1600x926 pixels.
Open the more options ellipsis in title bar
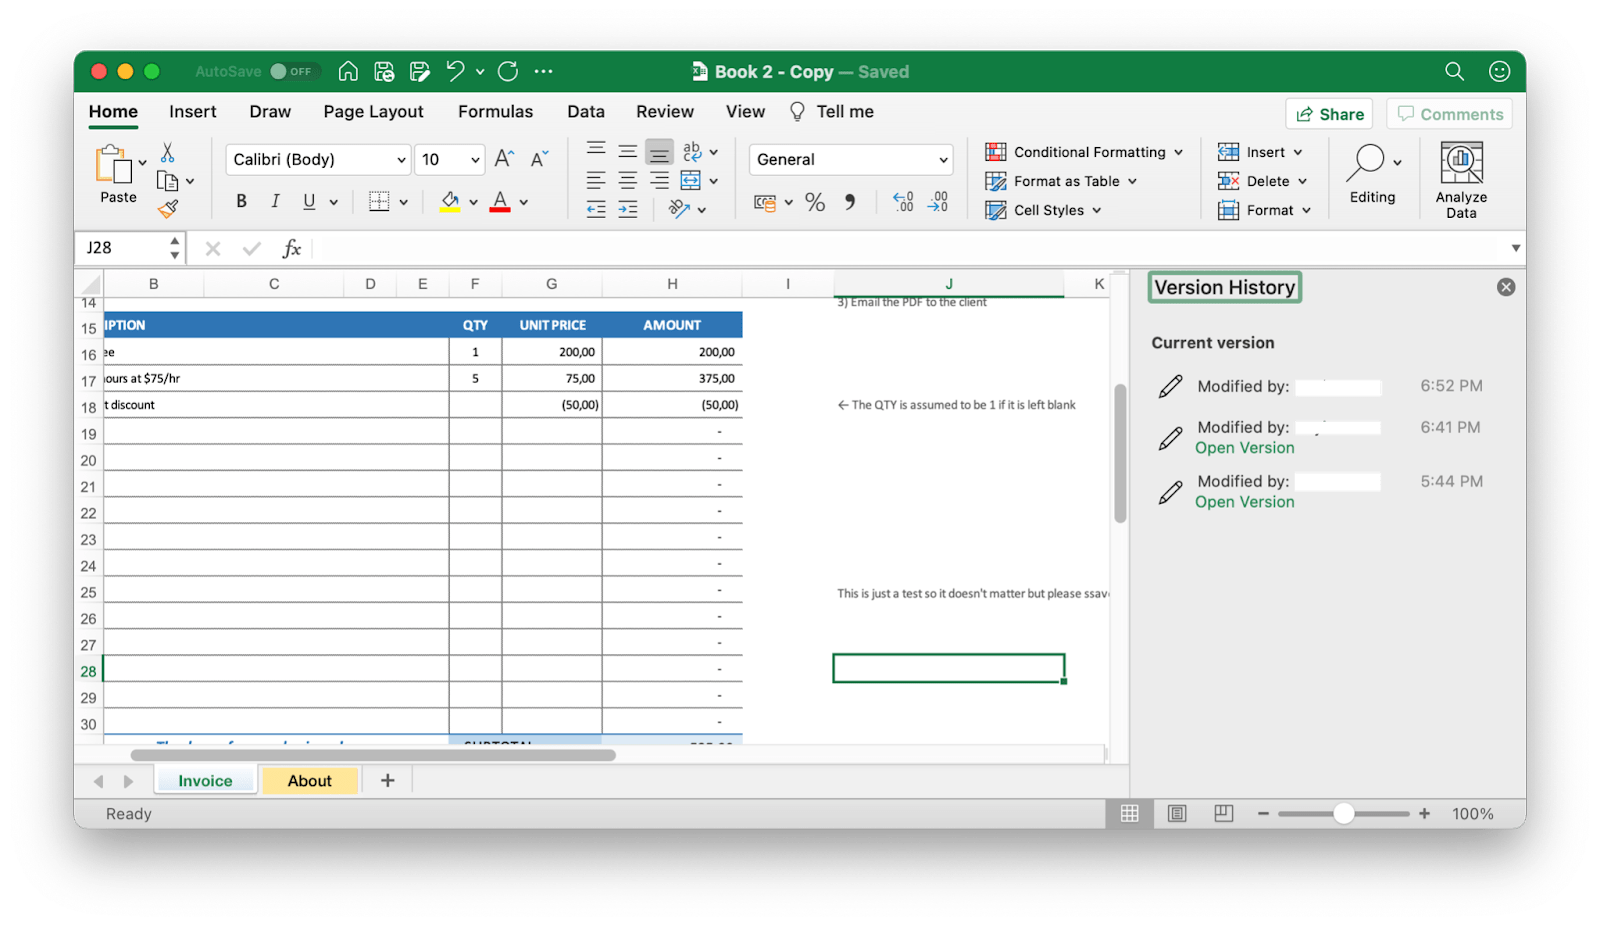pos(543,71)
